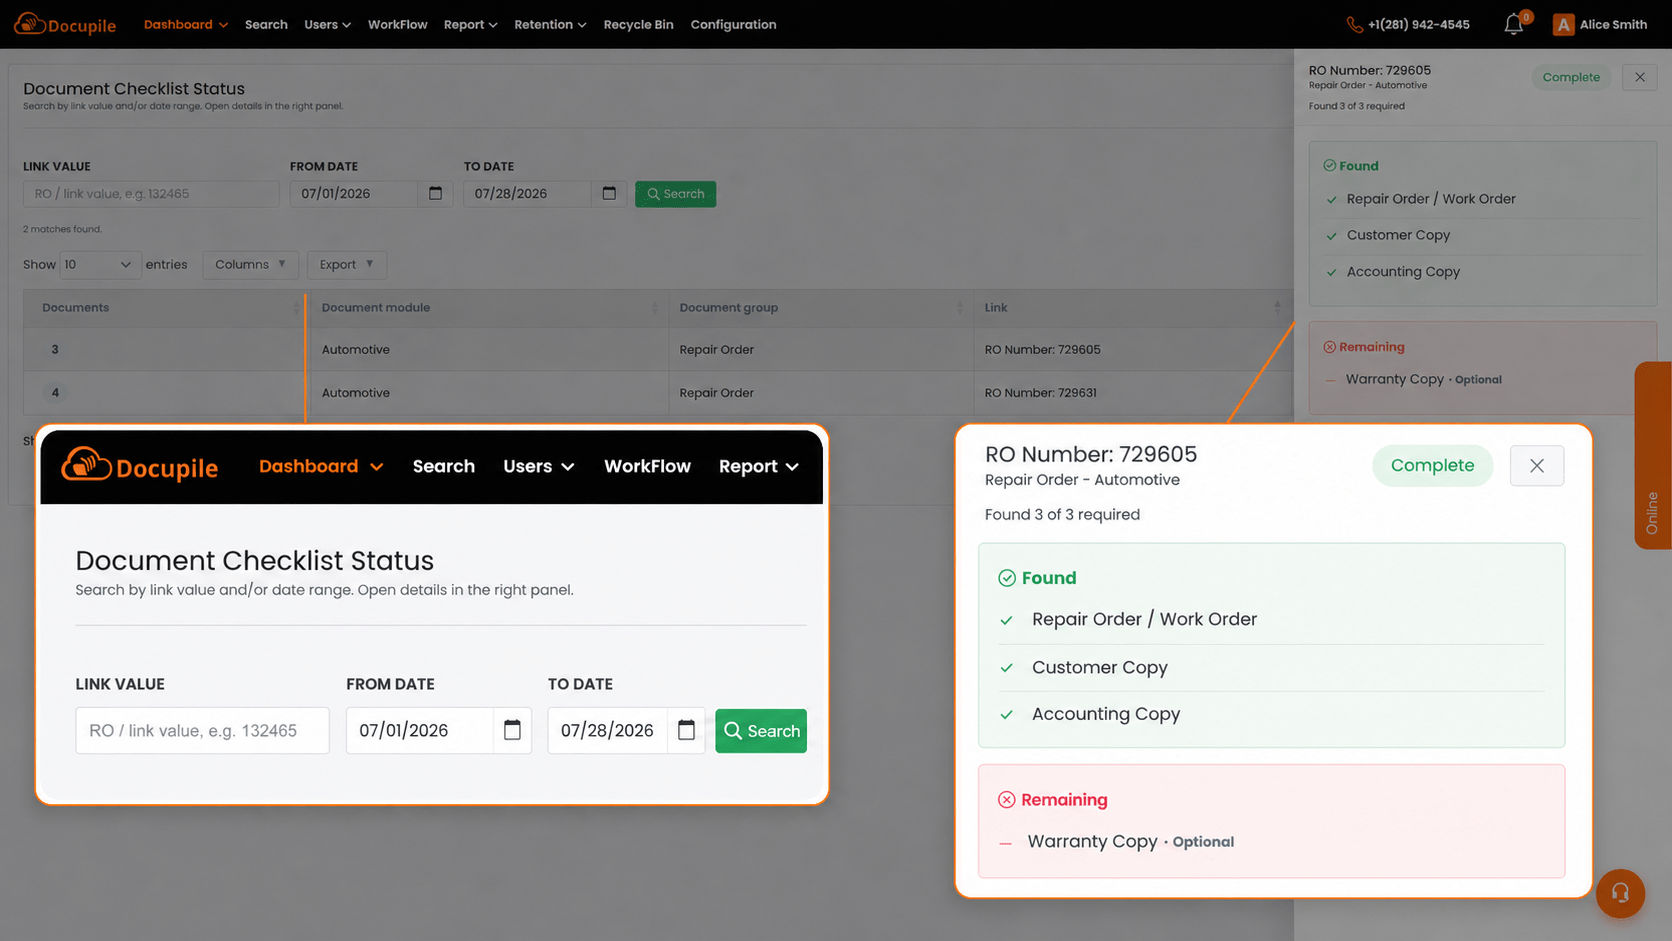Click the large green Search button in the enlarged callout
The height and width of the screenshot is (941, 1672).
tap(761, 731)
